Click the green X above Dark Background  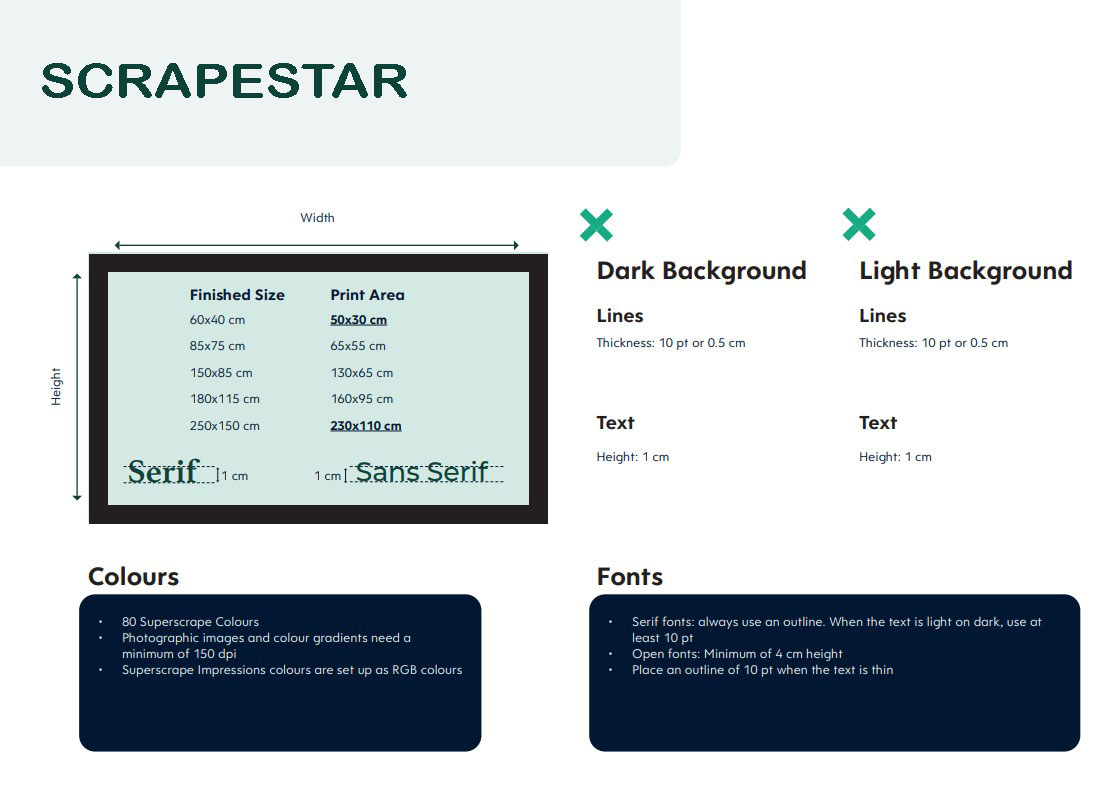[596, 225]
